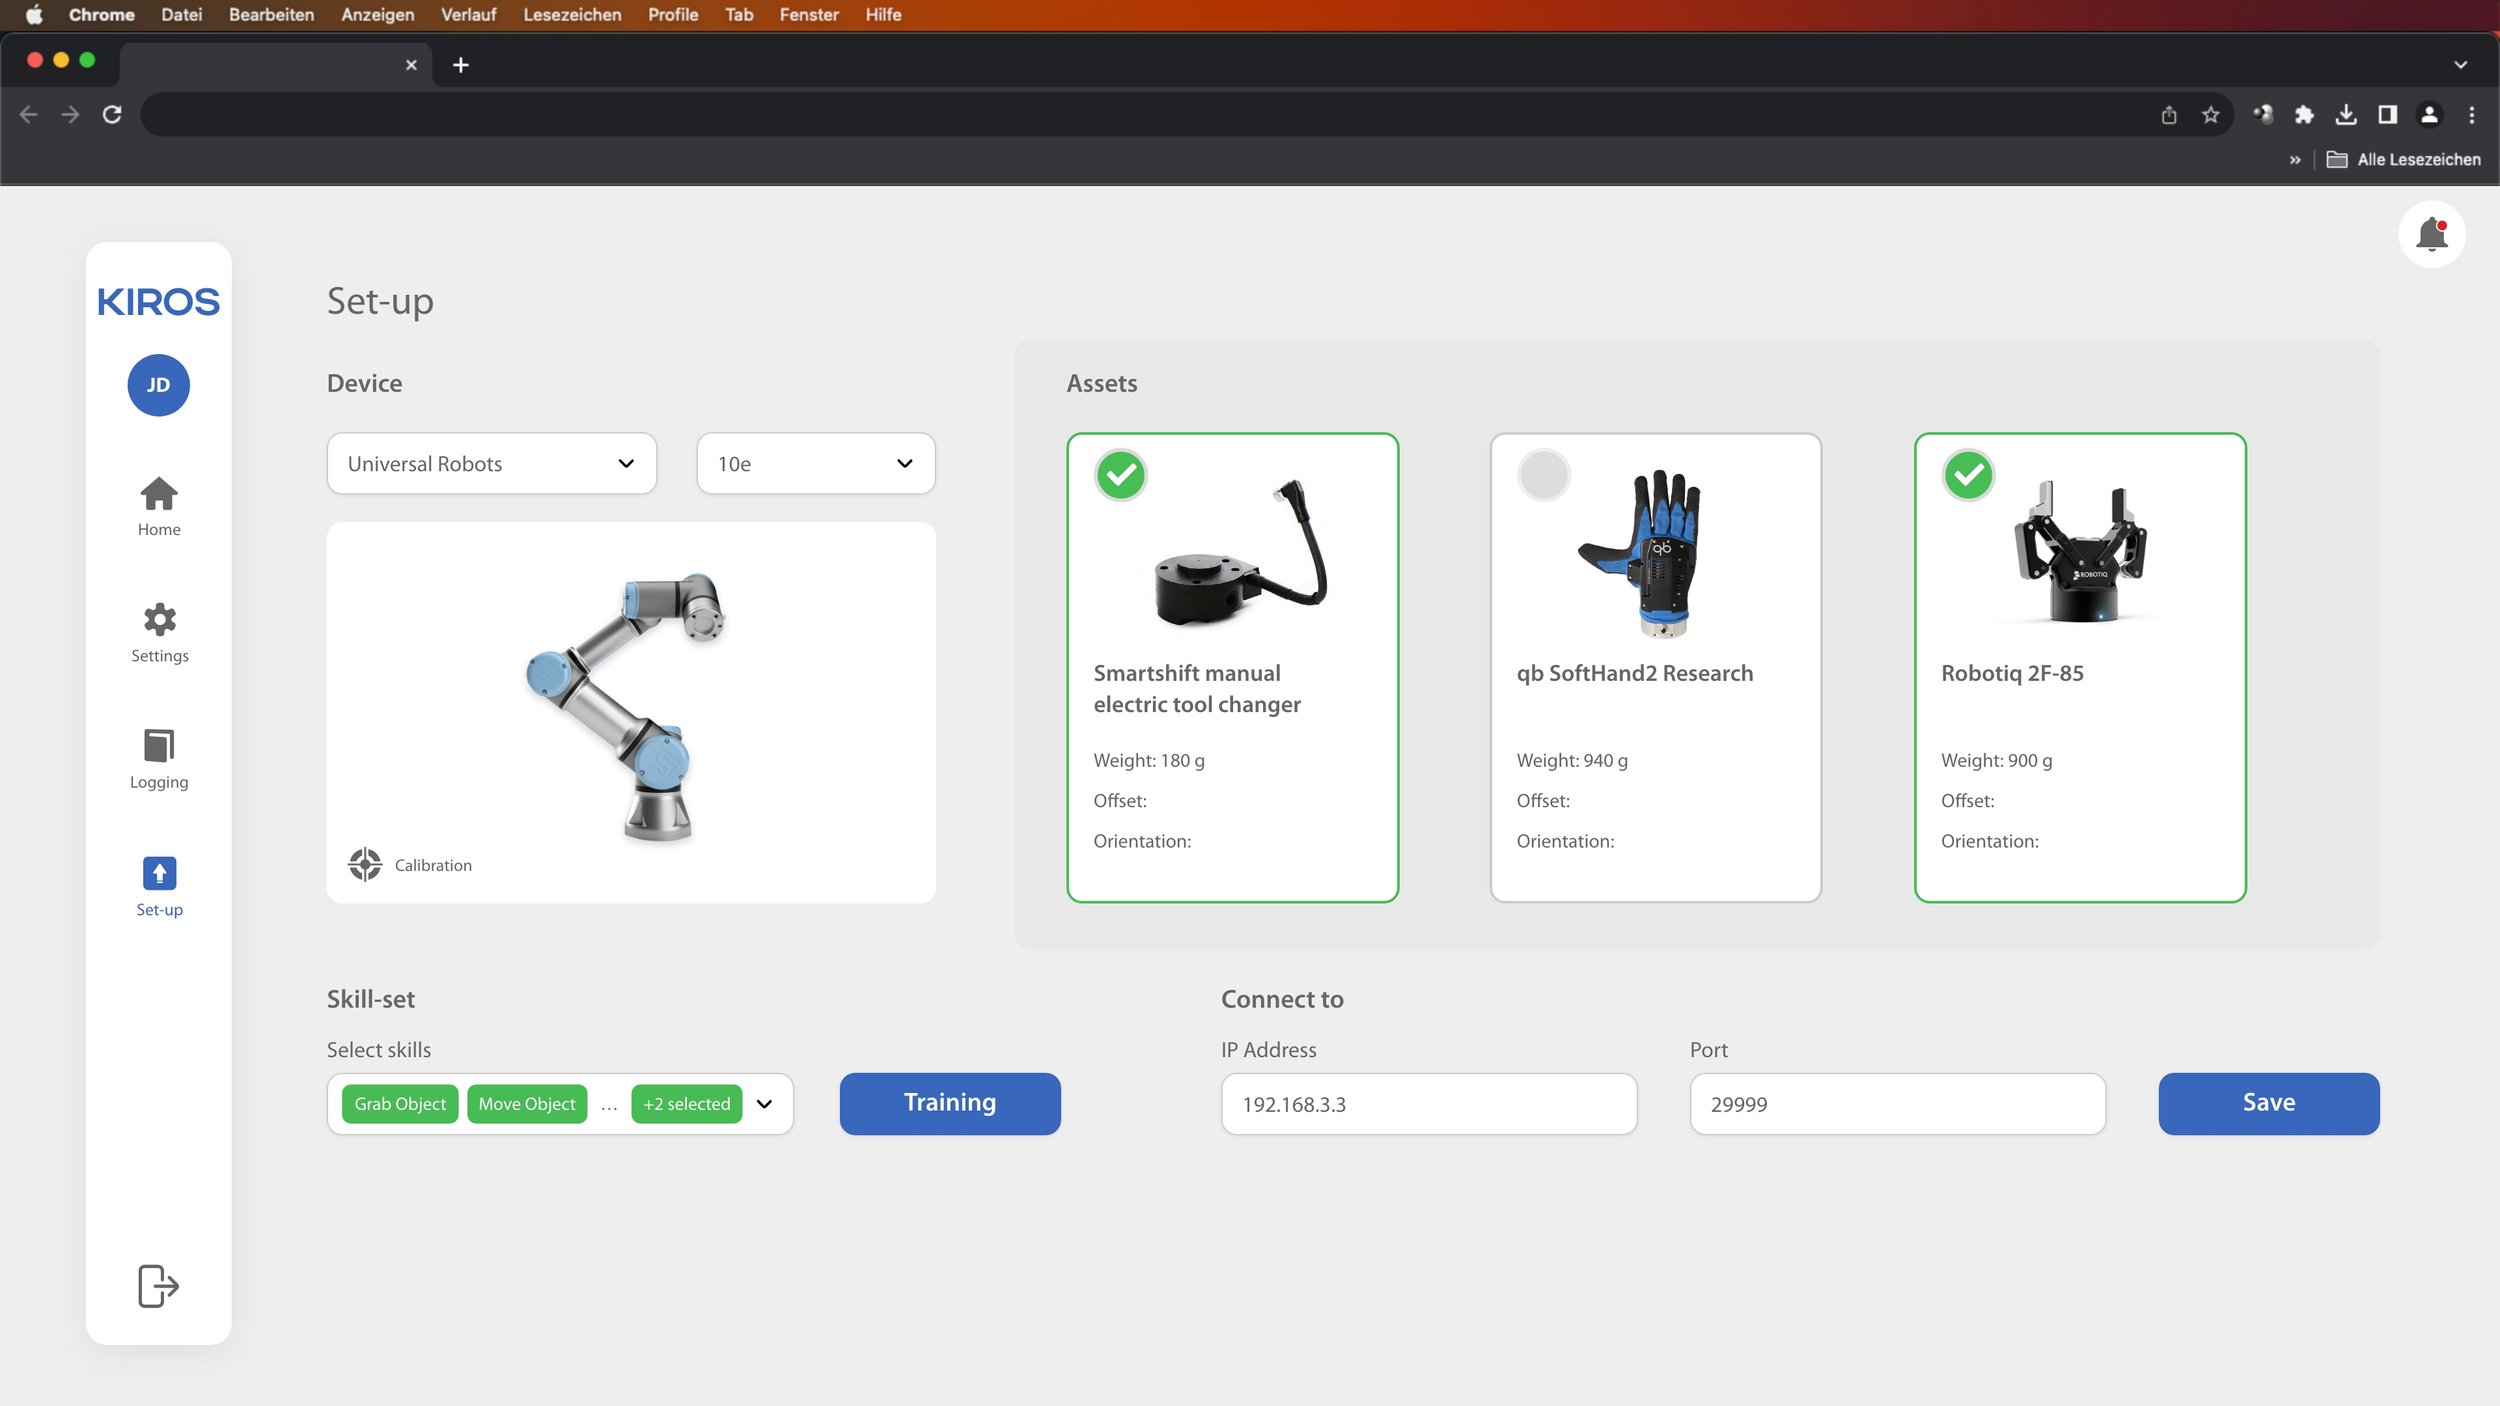Go back in Chrome
This screenshot has height=1406, width=2500.
[29, 115]
